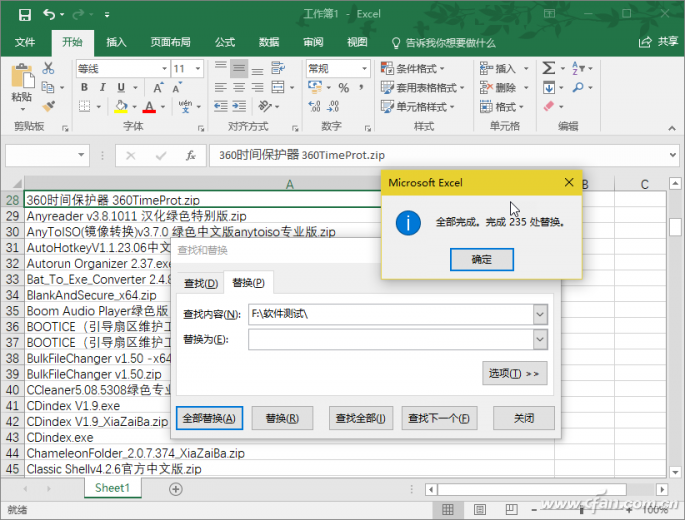
Task: Click the Find and Select magnifier icon
Action: 578,87
